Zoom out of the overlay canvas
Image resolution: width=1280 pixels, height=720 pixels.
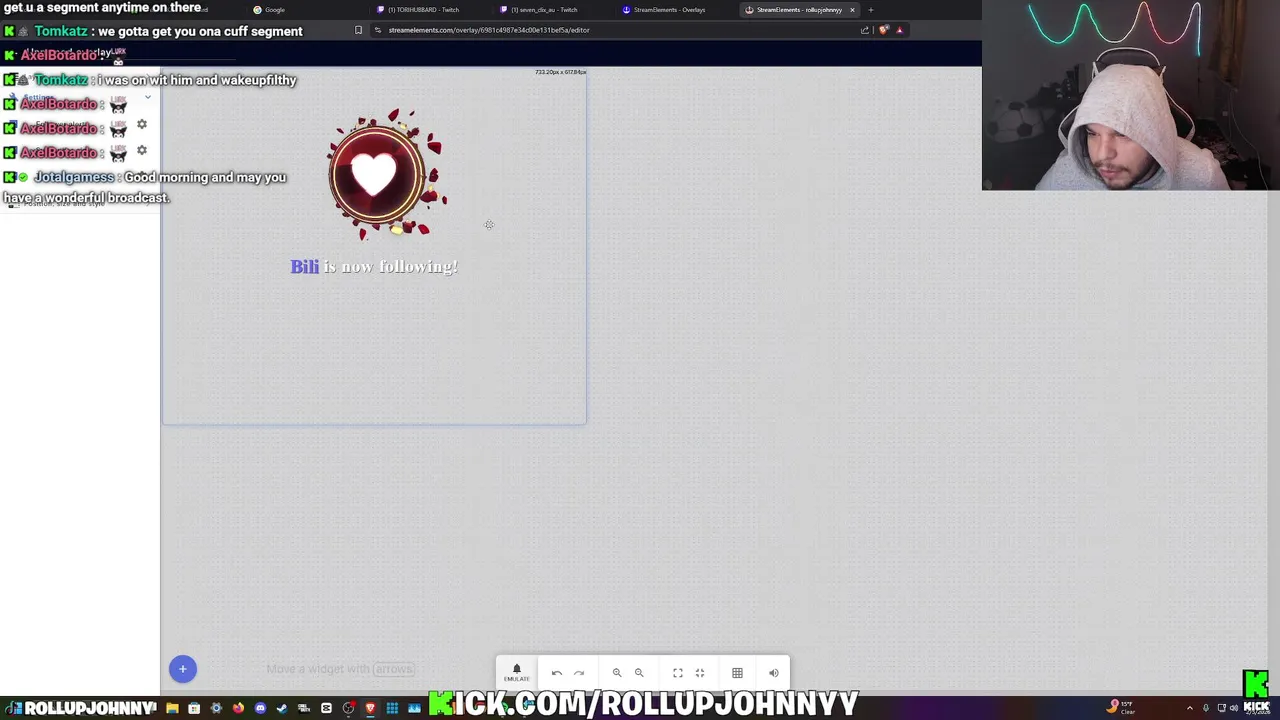[639, 673]
